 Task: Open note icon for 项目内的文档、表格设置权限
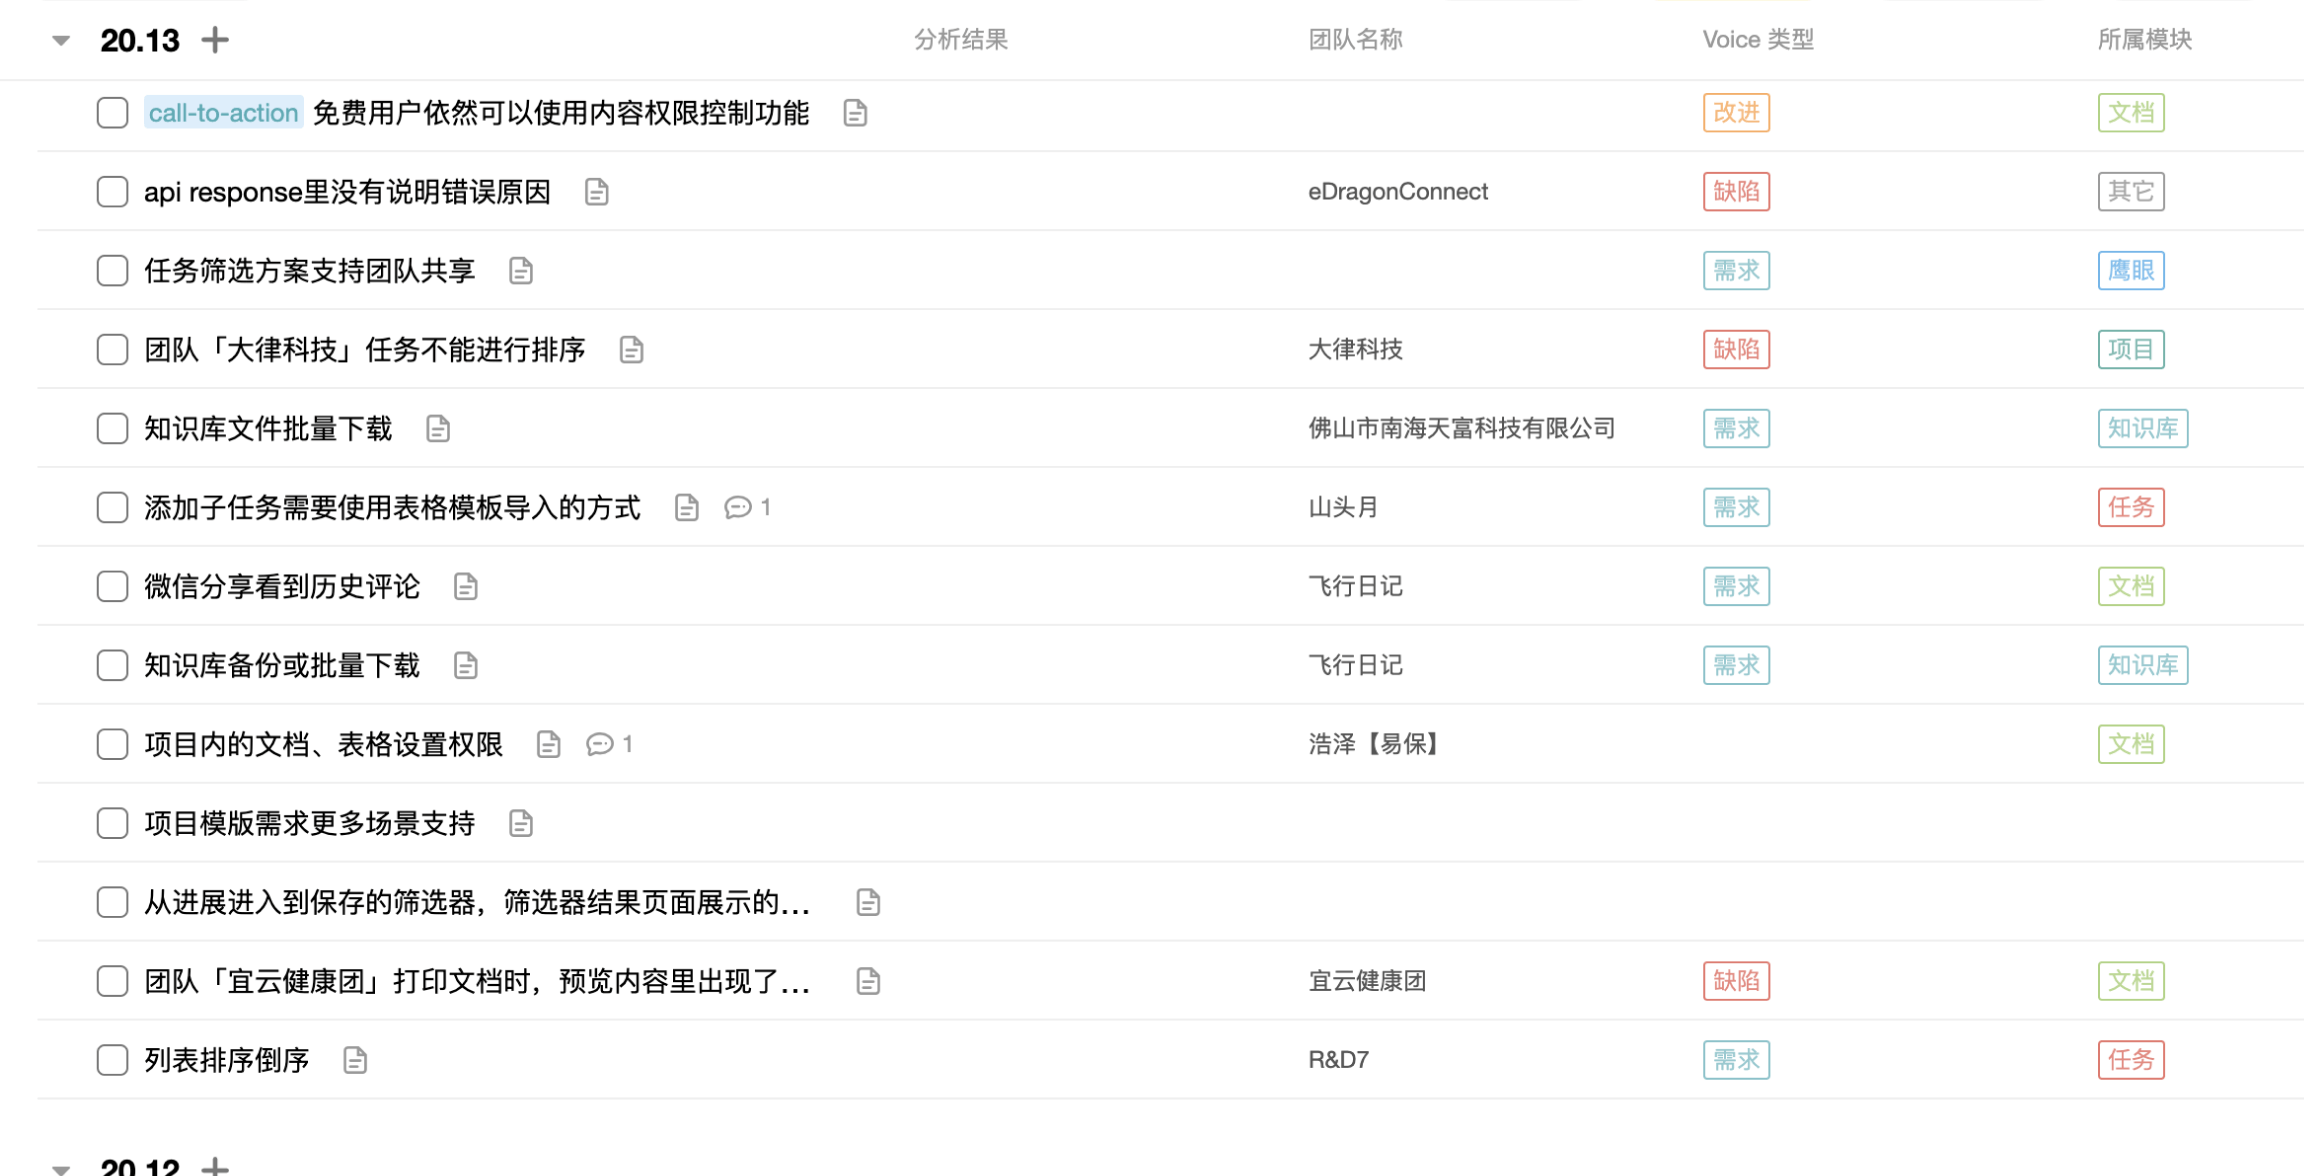[549, 745]
